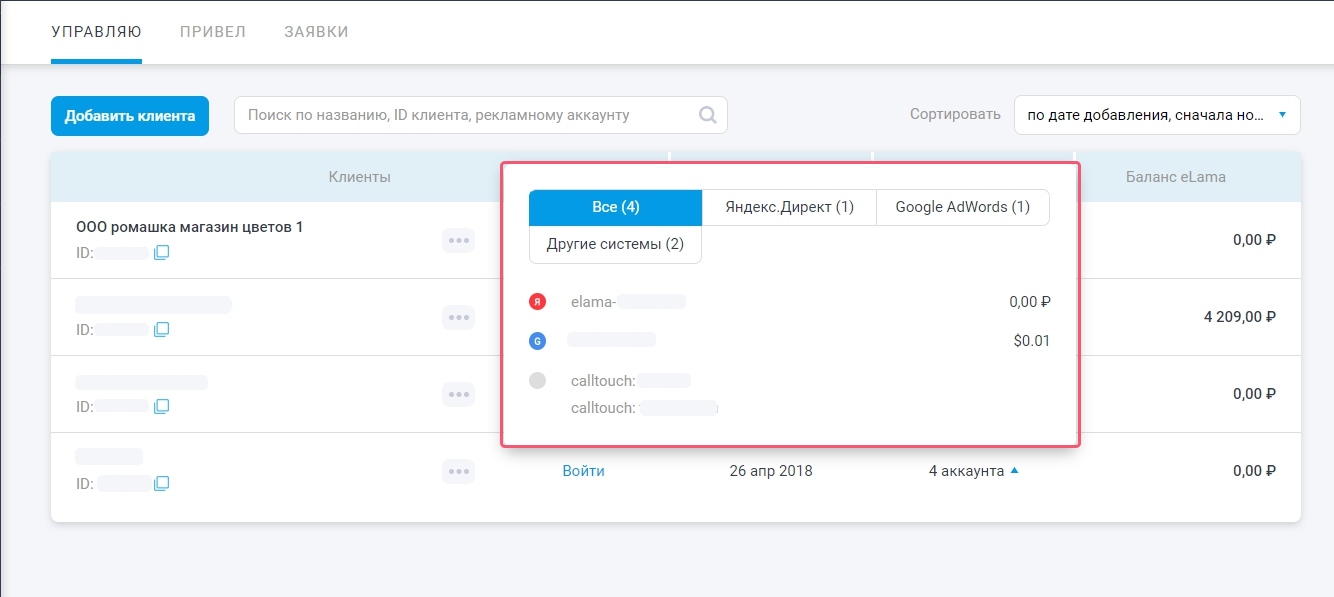This screenshot has width=1334, height=597.
Task: Open three-dot menu for third client
Action: point(459,394)
